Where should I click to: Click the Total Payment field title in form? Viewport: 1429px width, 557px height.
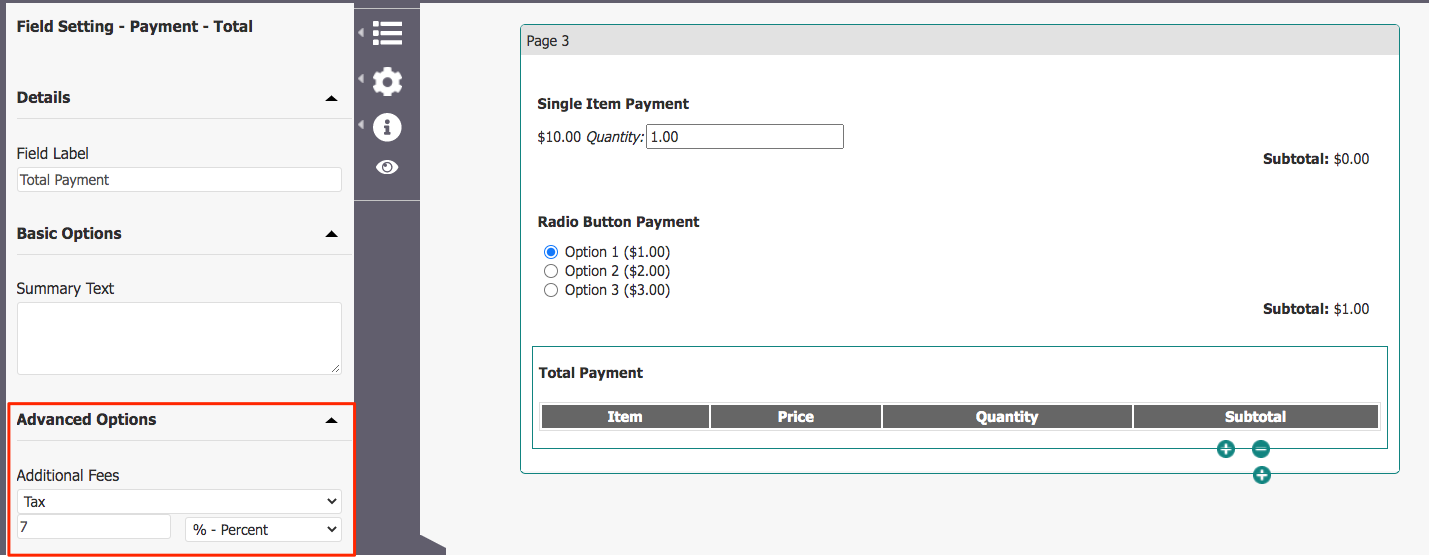(x=591, y=373)
